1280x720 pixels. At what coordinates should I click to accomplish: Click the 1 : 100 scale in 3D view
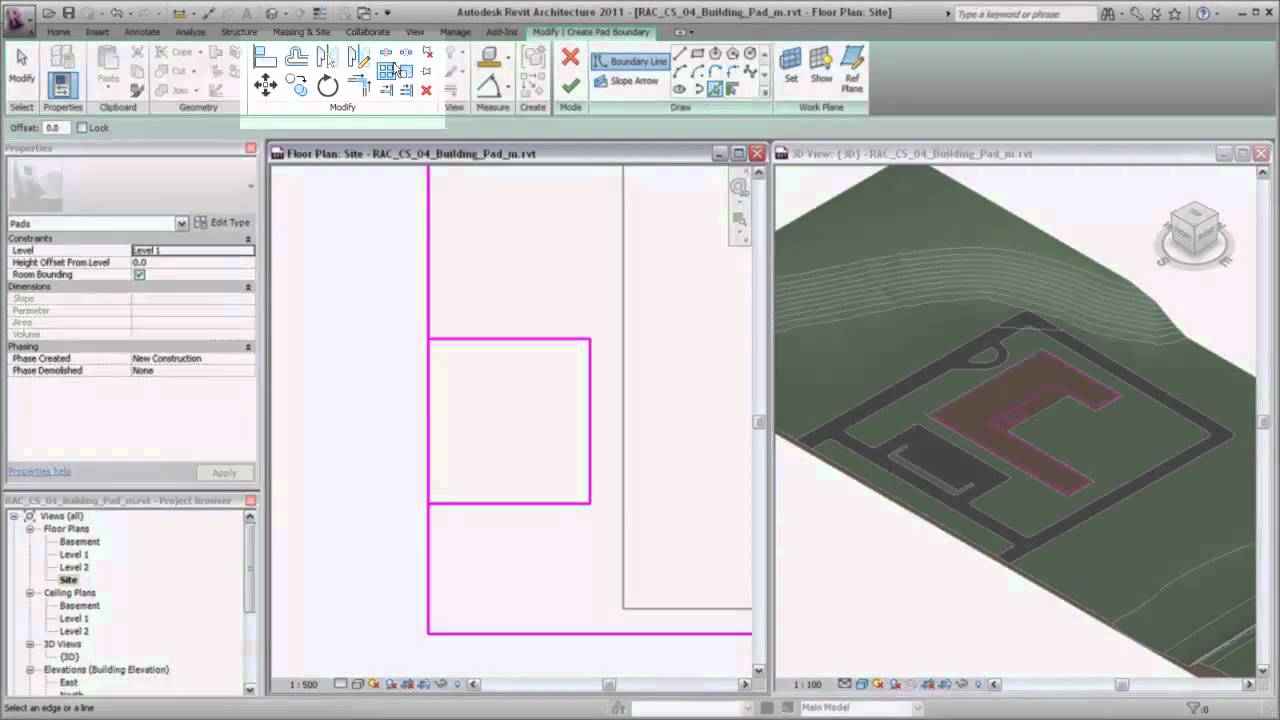coord(807,685)
